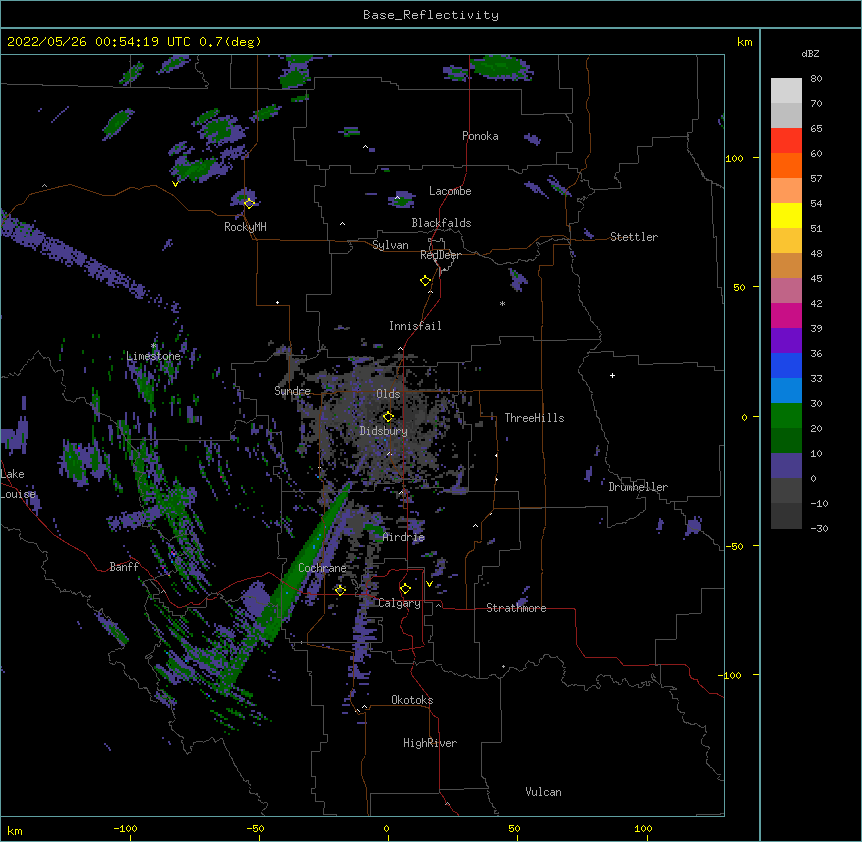The height and width of the screenshot is (842, 862).
Task: Click the Banff label
Action: pyautogui.click(x=124, y=567)
